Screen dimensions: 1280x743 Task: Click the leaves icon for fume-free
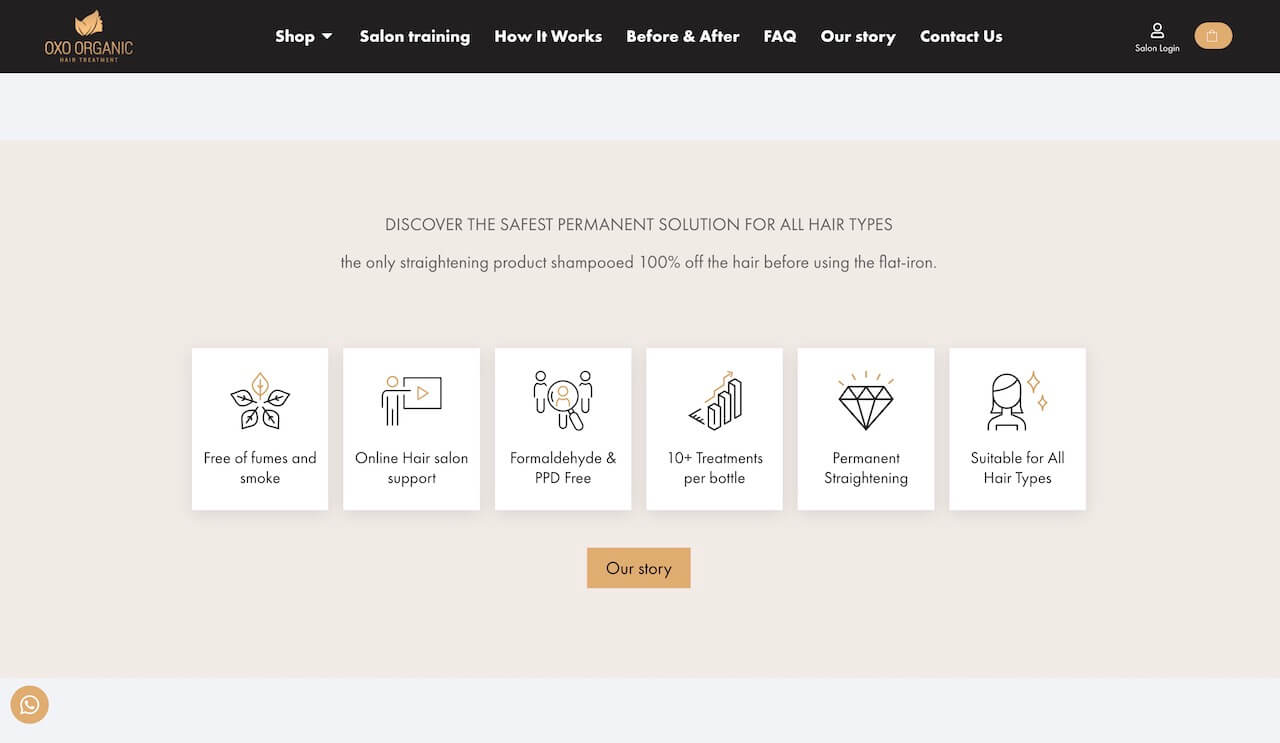(260, 401)
